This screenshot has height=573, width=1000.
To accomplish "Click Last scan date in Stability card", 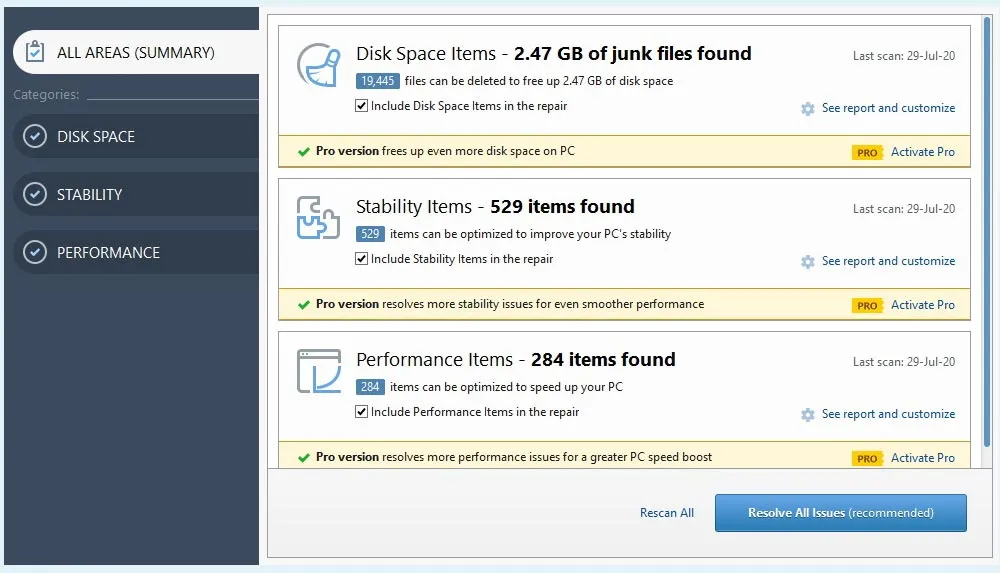I will [904, 209].
